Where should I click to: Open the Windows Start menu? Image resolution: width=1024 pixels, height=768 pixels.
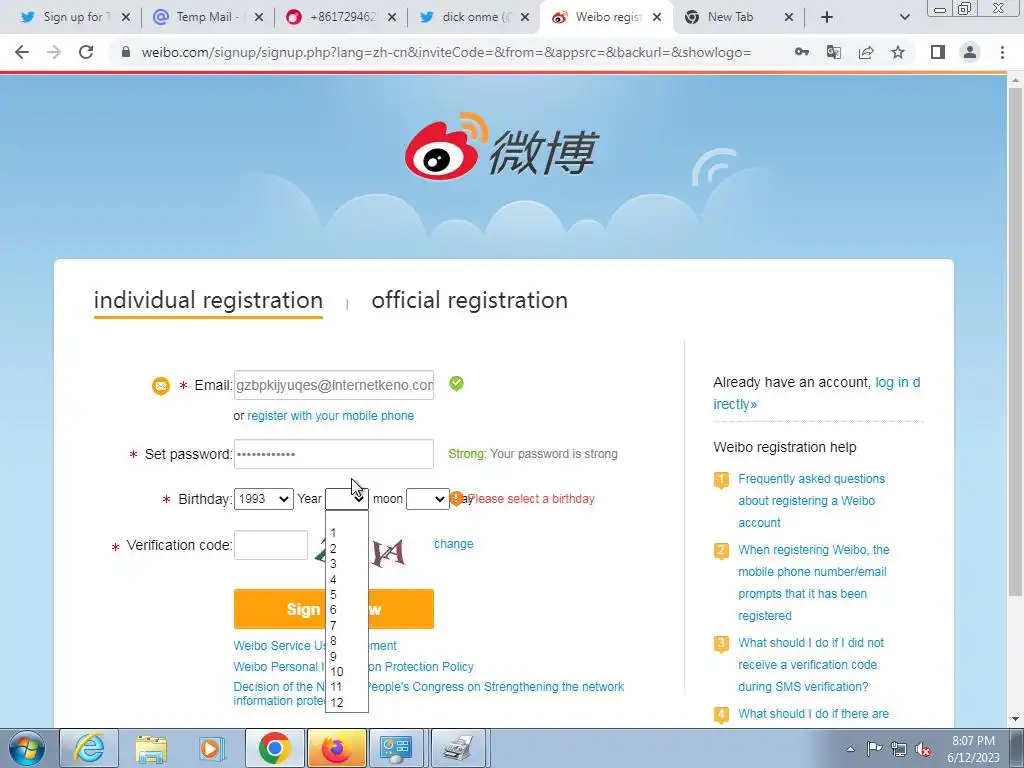point(27,748)
